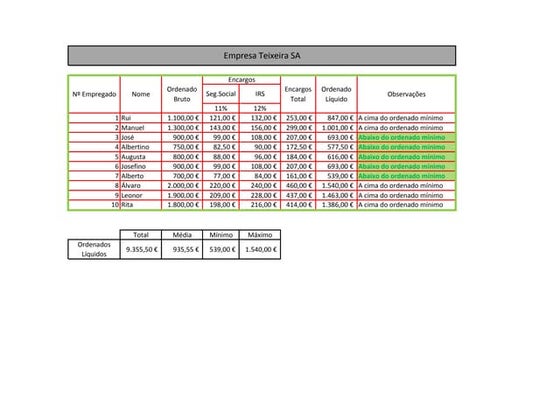Click the 'Encargos' merged header cell
Screen dimensions: 560x396
(242, 80)
